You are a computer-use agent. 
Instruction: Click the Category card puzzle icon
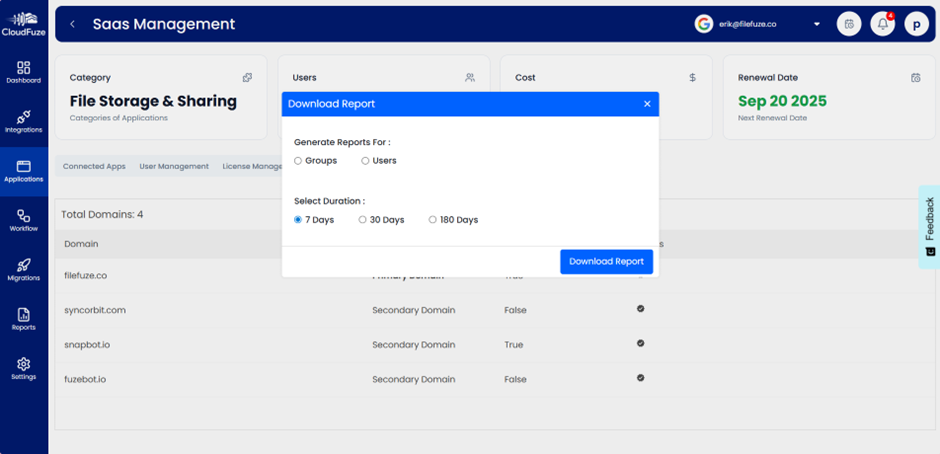[247, 77]
